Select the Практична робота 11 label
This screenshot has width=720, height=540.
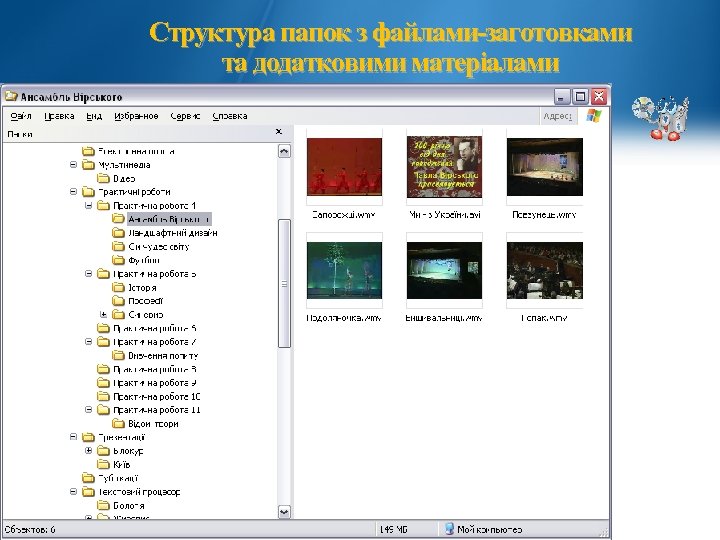157,410
